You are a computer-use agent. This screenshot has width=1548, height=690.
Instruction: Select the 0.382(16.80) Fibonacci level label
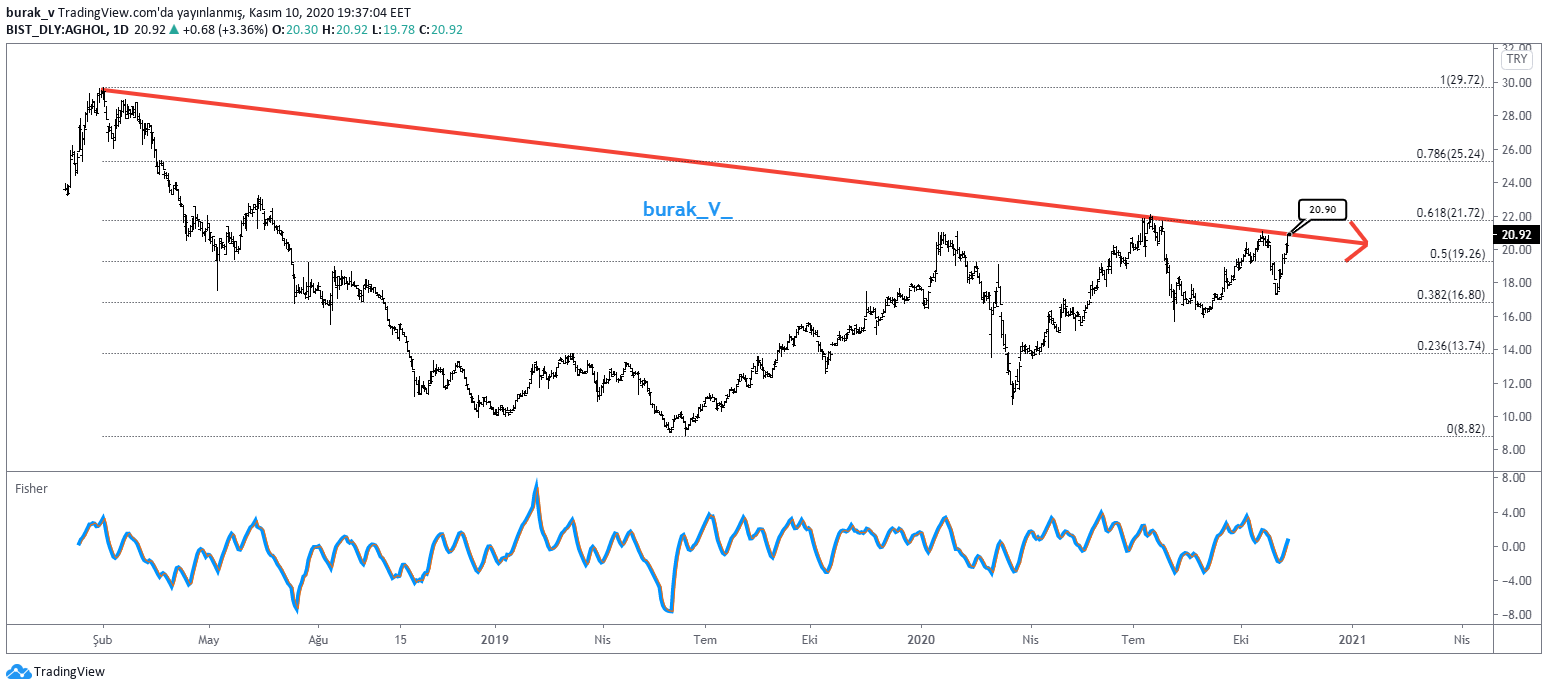click(1451, 295)
